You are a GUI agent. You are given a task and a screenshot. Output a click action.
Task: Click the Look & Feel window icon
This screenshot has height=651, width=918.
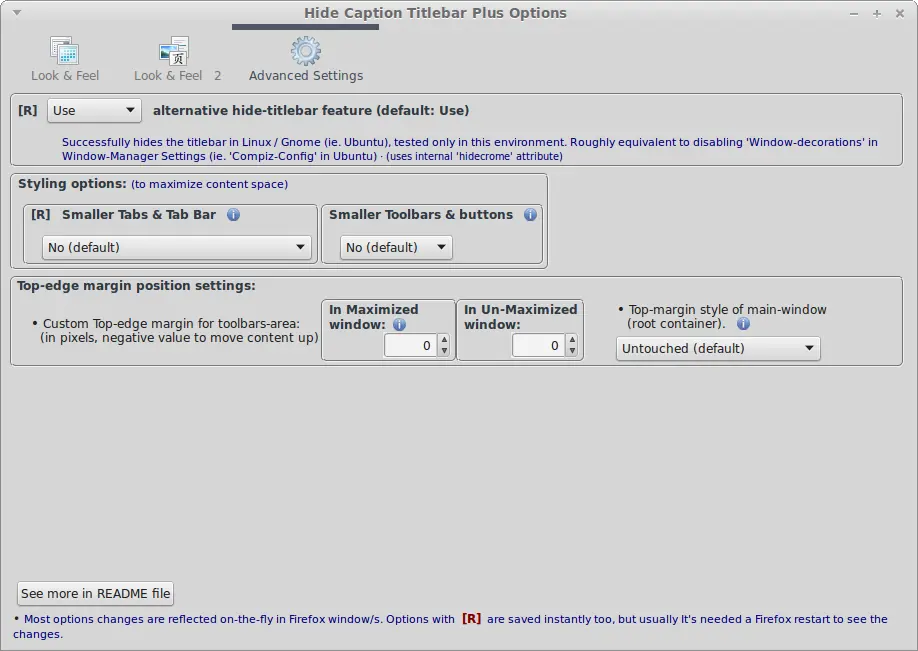pos(64,50)
